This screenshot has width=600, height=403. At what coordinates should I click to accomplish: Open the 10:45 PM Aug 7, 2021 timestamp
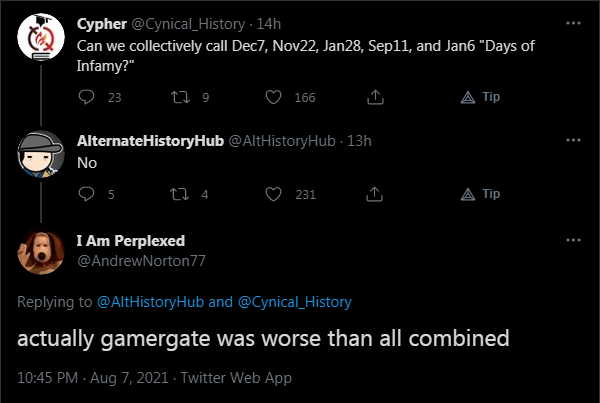coord(93,378)
